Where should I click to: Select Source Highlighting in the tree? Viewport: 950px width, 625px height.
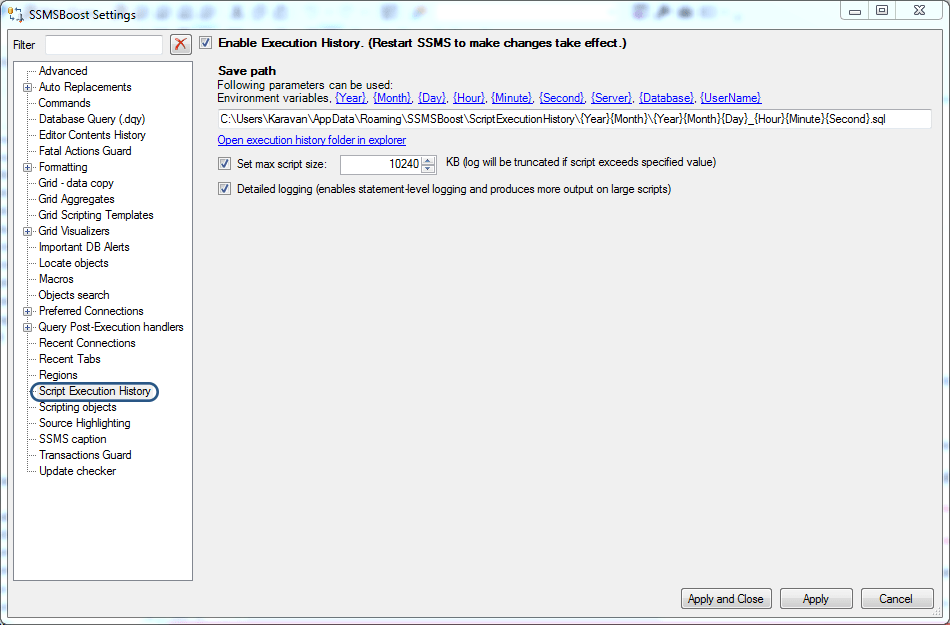(85, 423)
